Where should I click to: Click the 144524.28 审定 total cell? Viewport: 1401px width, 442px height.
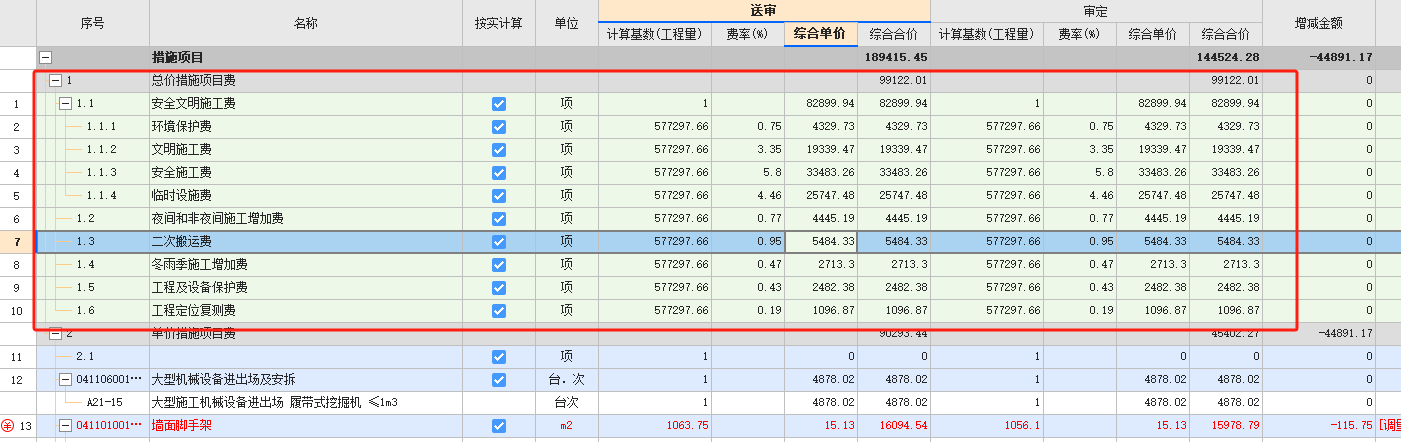pos(1226,58)
